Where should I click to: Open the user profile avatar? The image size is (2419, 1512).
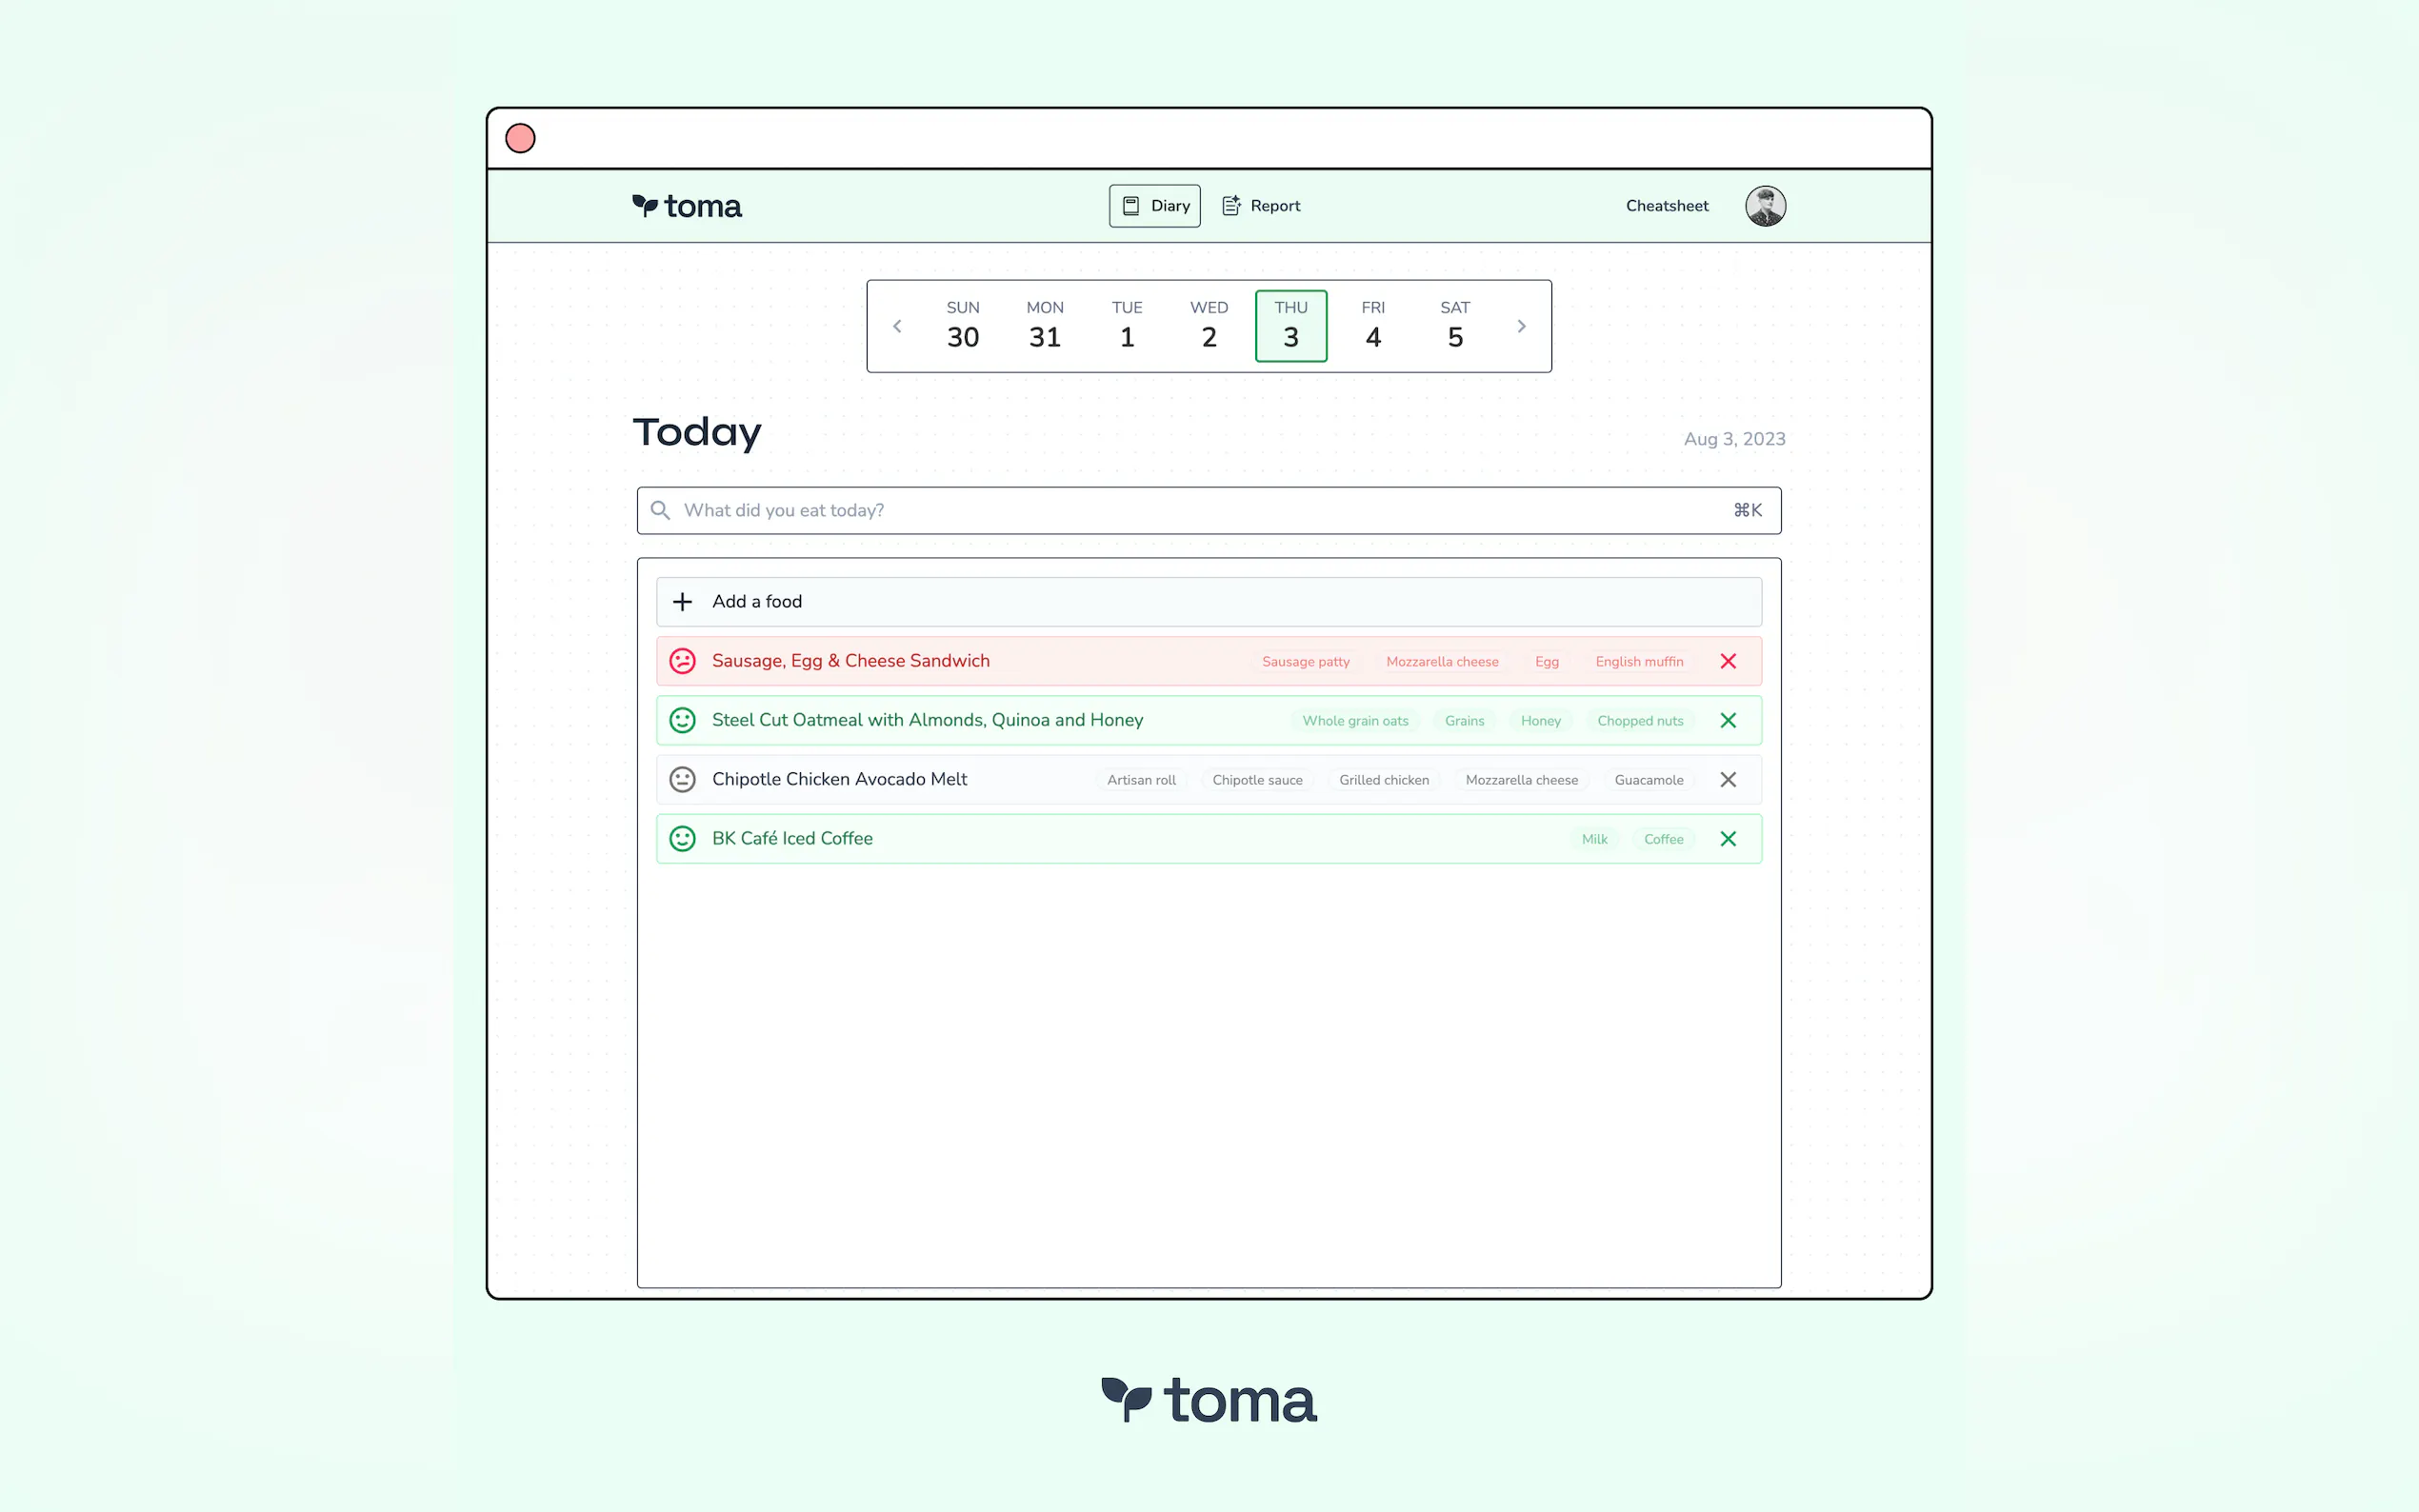coord(1765,205)
